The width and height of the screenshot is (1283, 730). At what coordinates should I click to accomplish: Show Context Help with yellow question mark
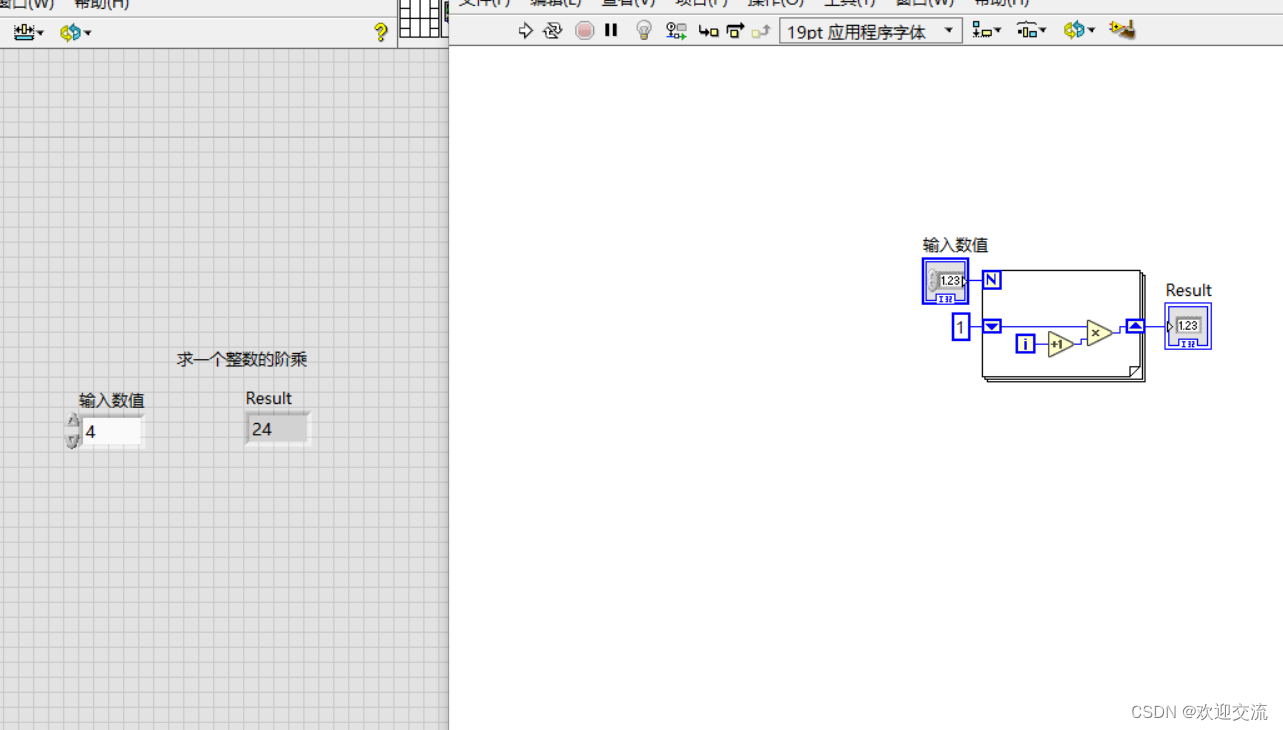point(381,32)
